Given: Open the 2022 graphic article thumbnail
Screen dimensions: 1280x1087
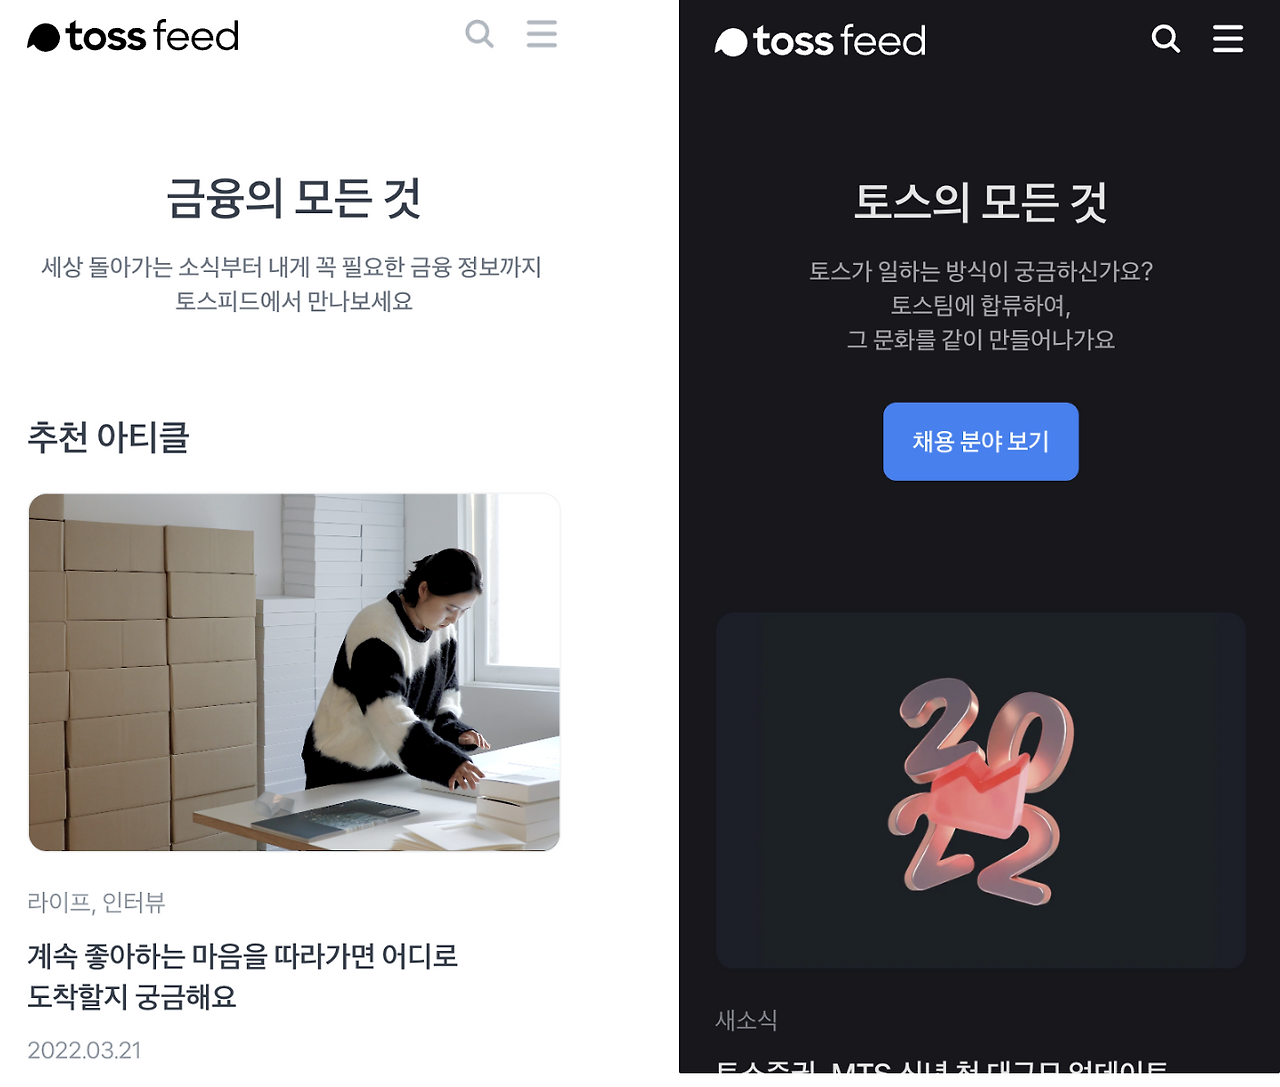Looking at the screenshot, I should coord(981,790).
